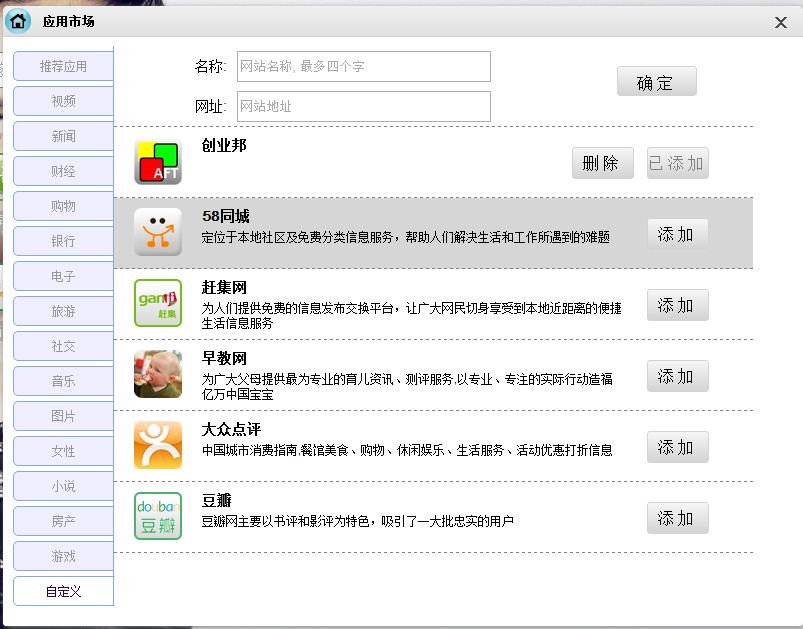Click the 赶集网 ganji icon

tap(158, 303)
